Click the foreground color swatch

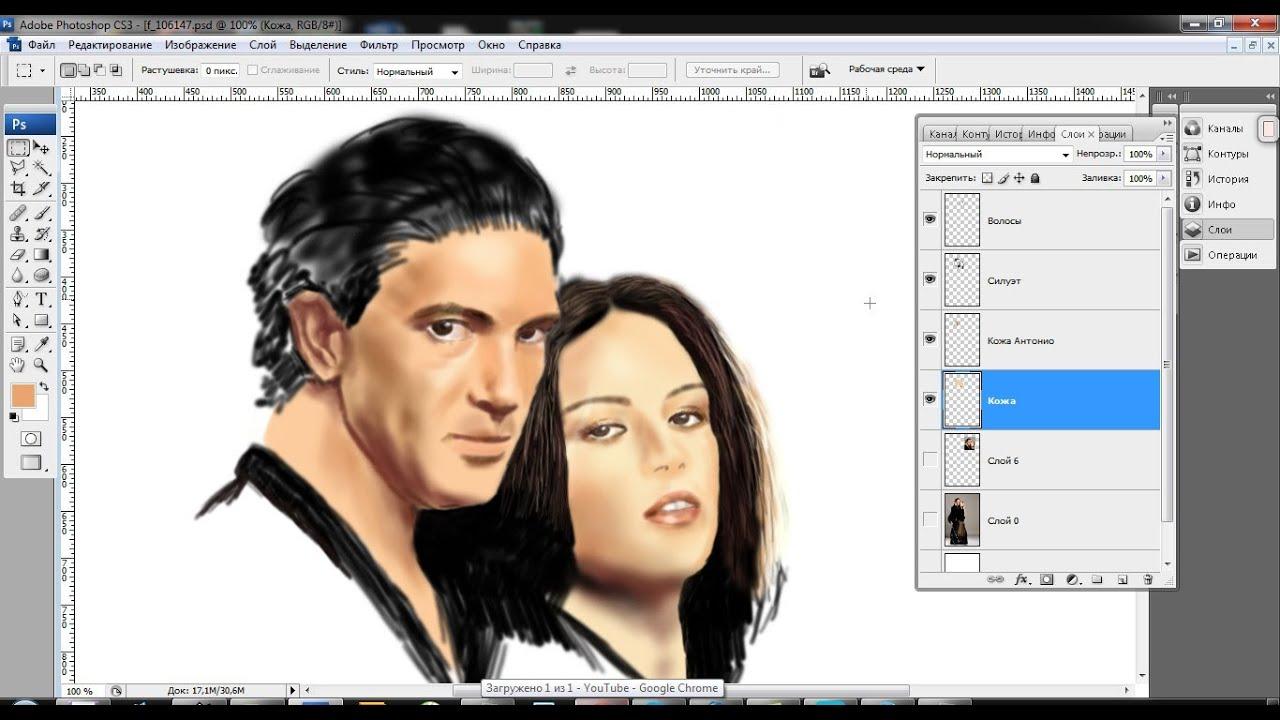[x=22, y=395]
